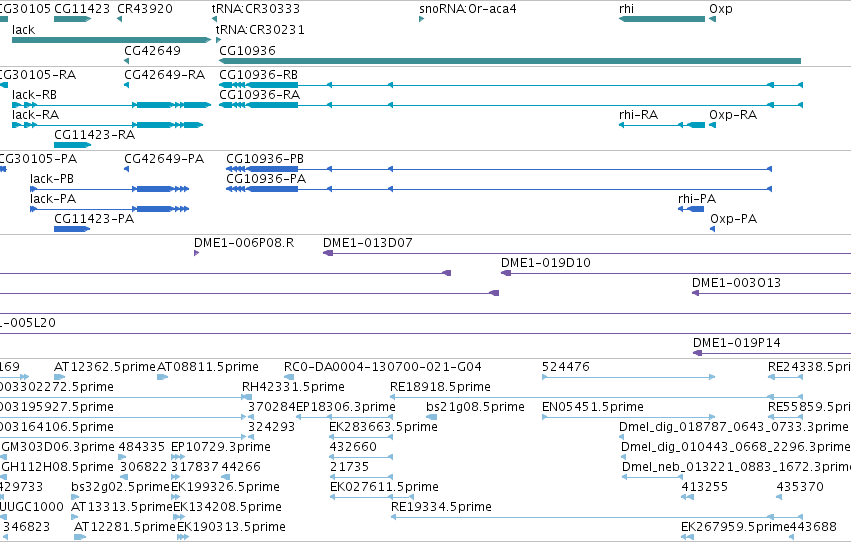Image resolution: width=851 pixels, height=542 pixels.
Task: Select the lack-PB protein label
Action: click(52, 178)
